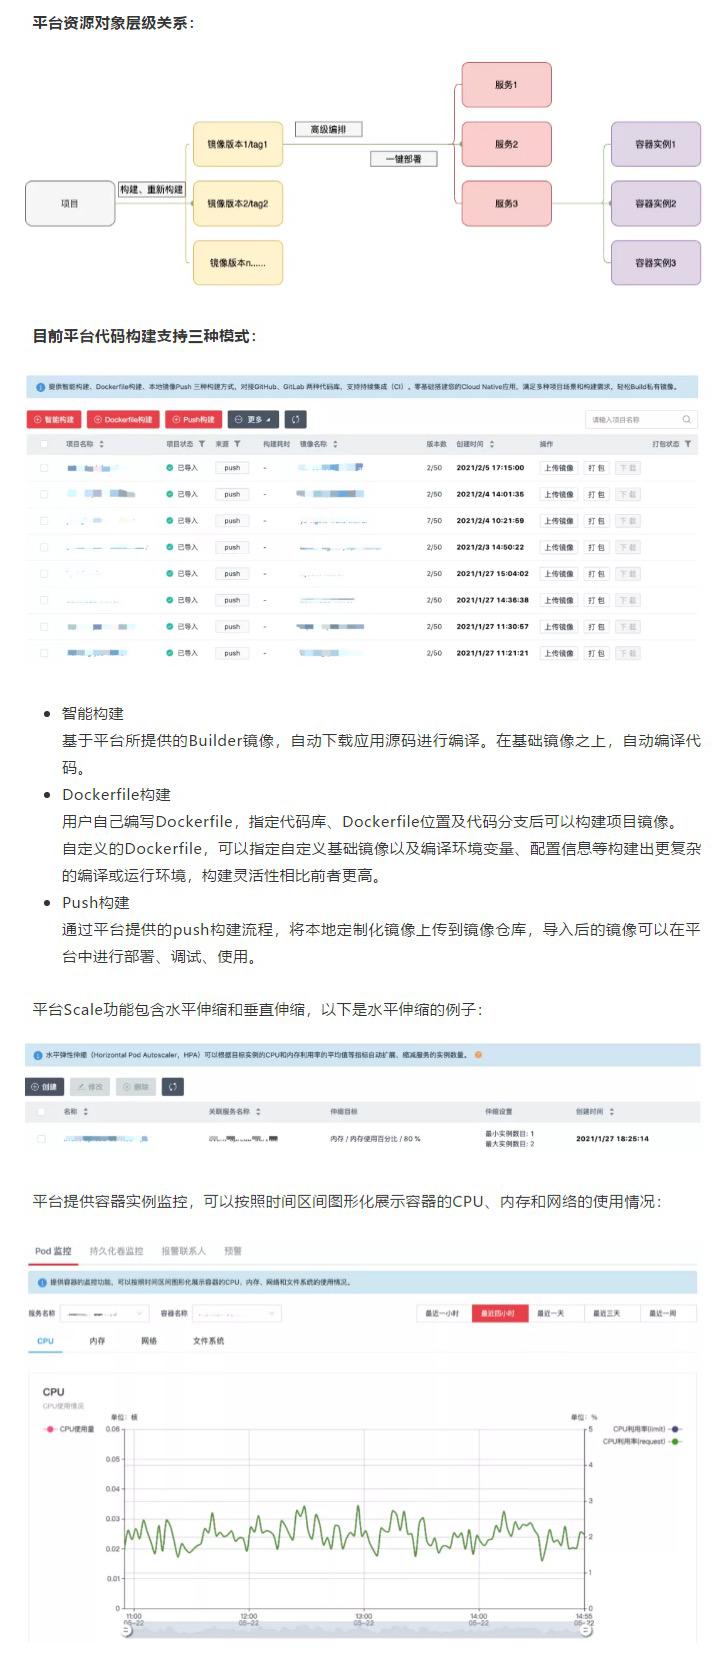Select the 文件系统 metric tab
726x1657 pixels.
coord(209,1341)
